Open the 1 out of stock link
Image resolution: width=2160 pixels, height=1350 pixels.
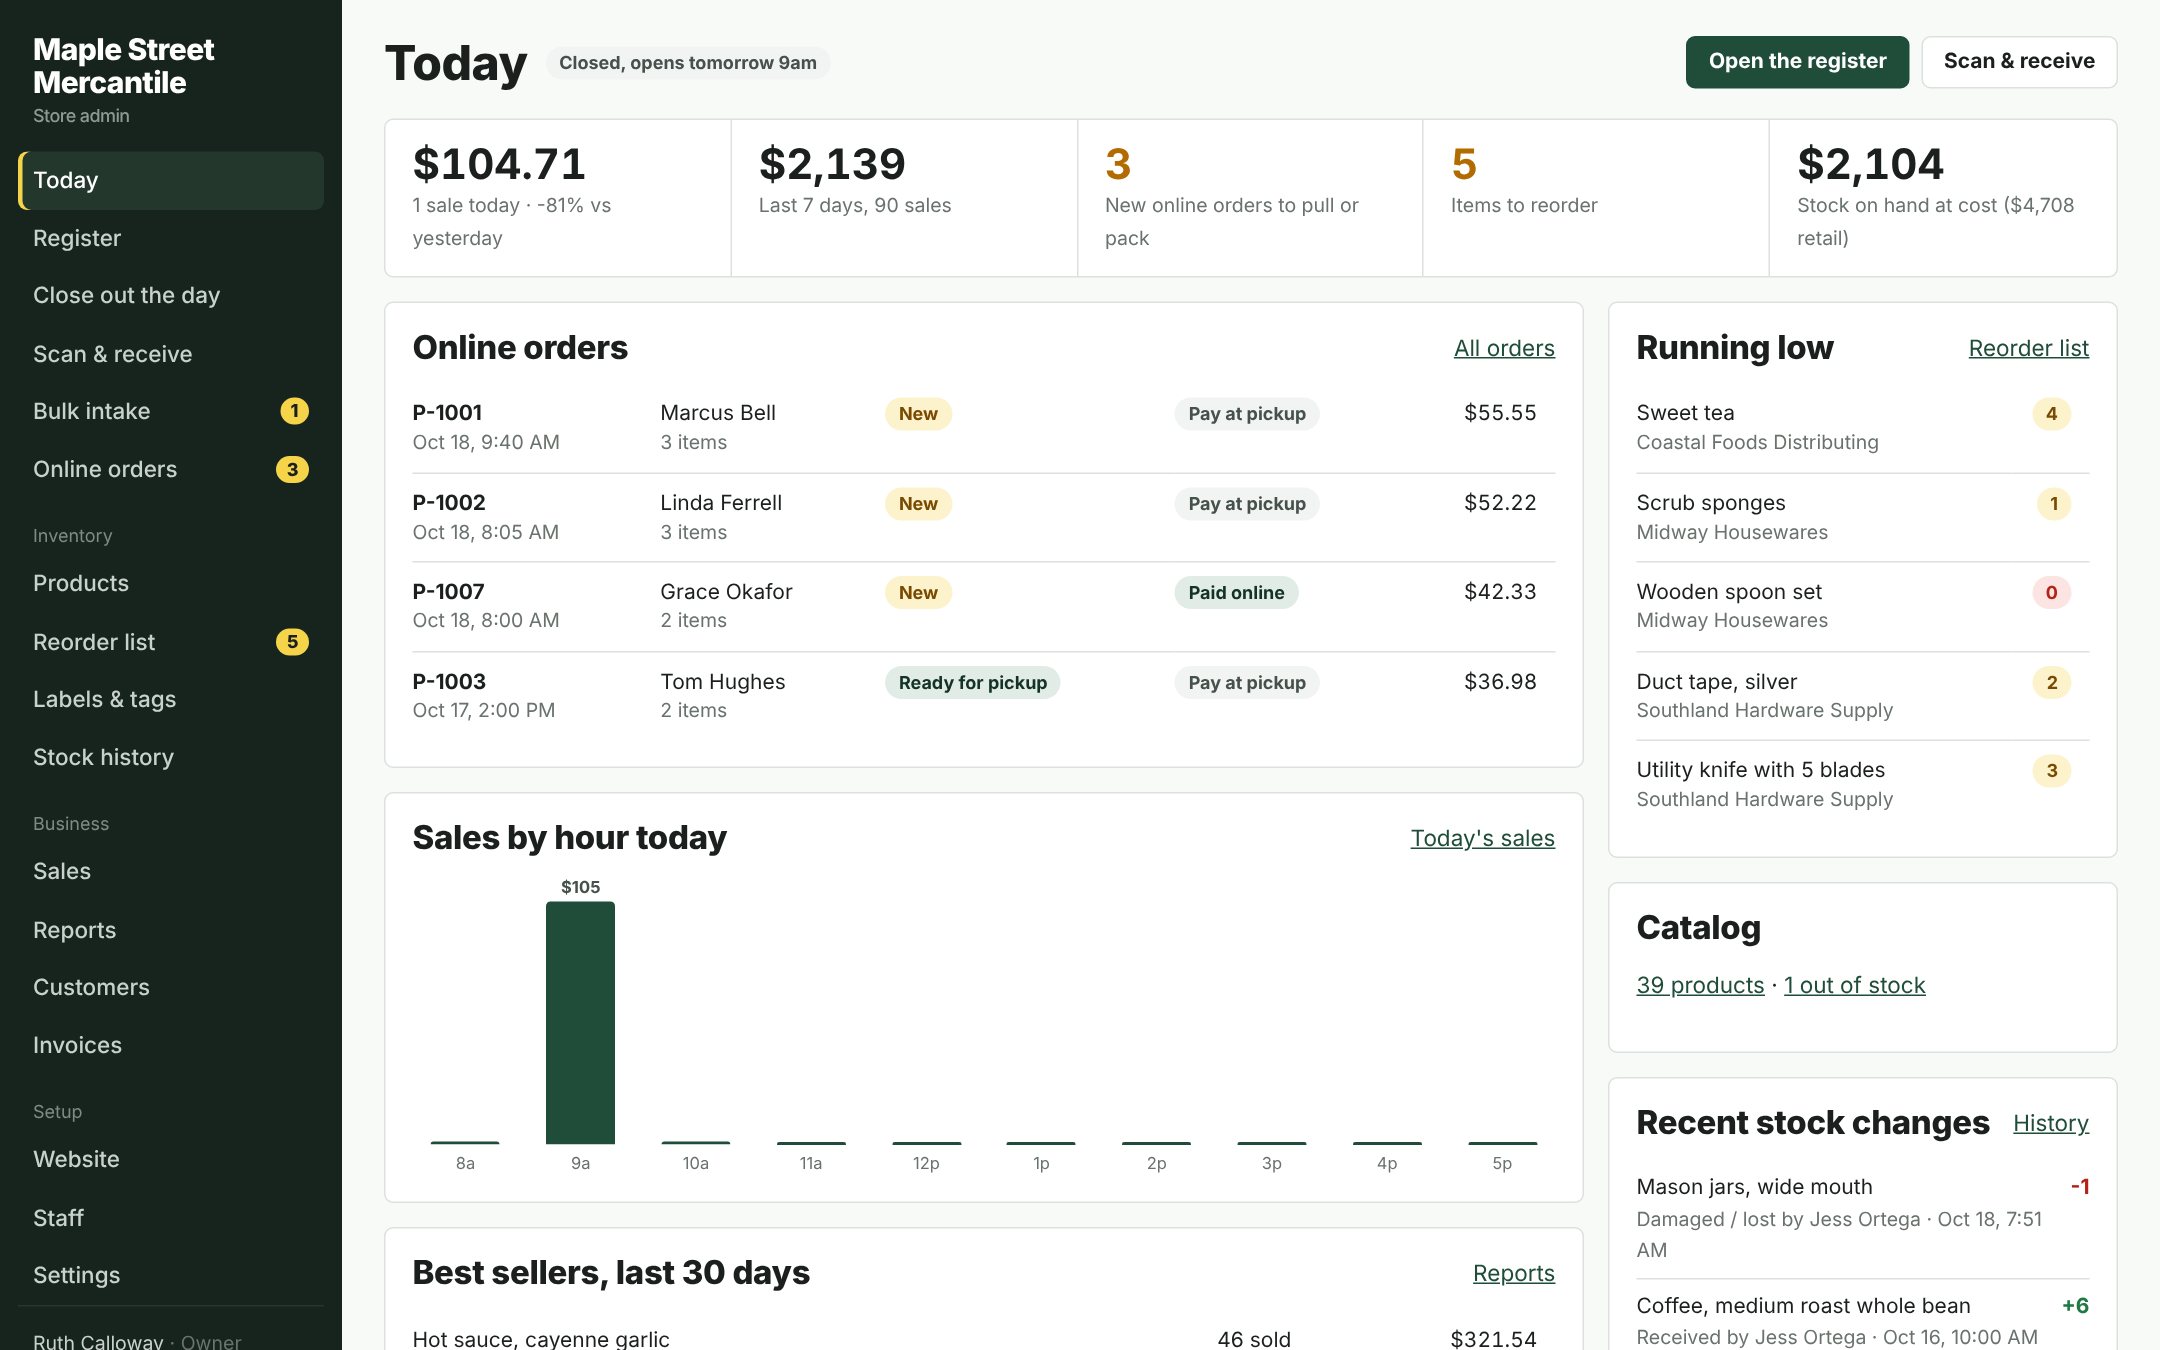1854,985
